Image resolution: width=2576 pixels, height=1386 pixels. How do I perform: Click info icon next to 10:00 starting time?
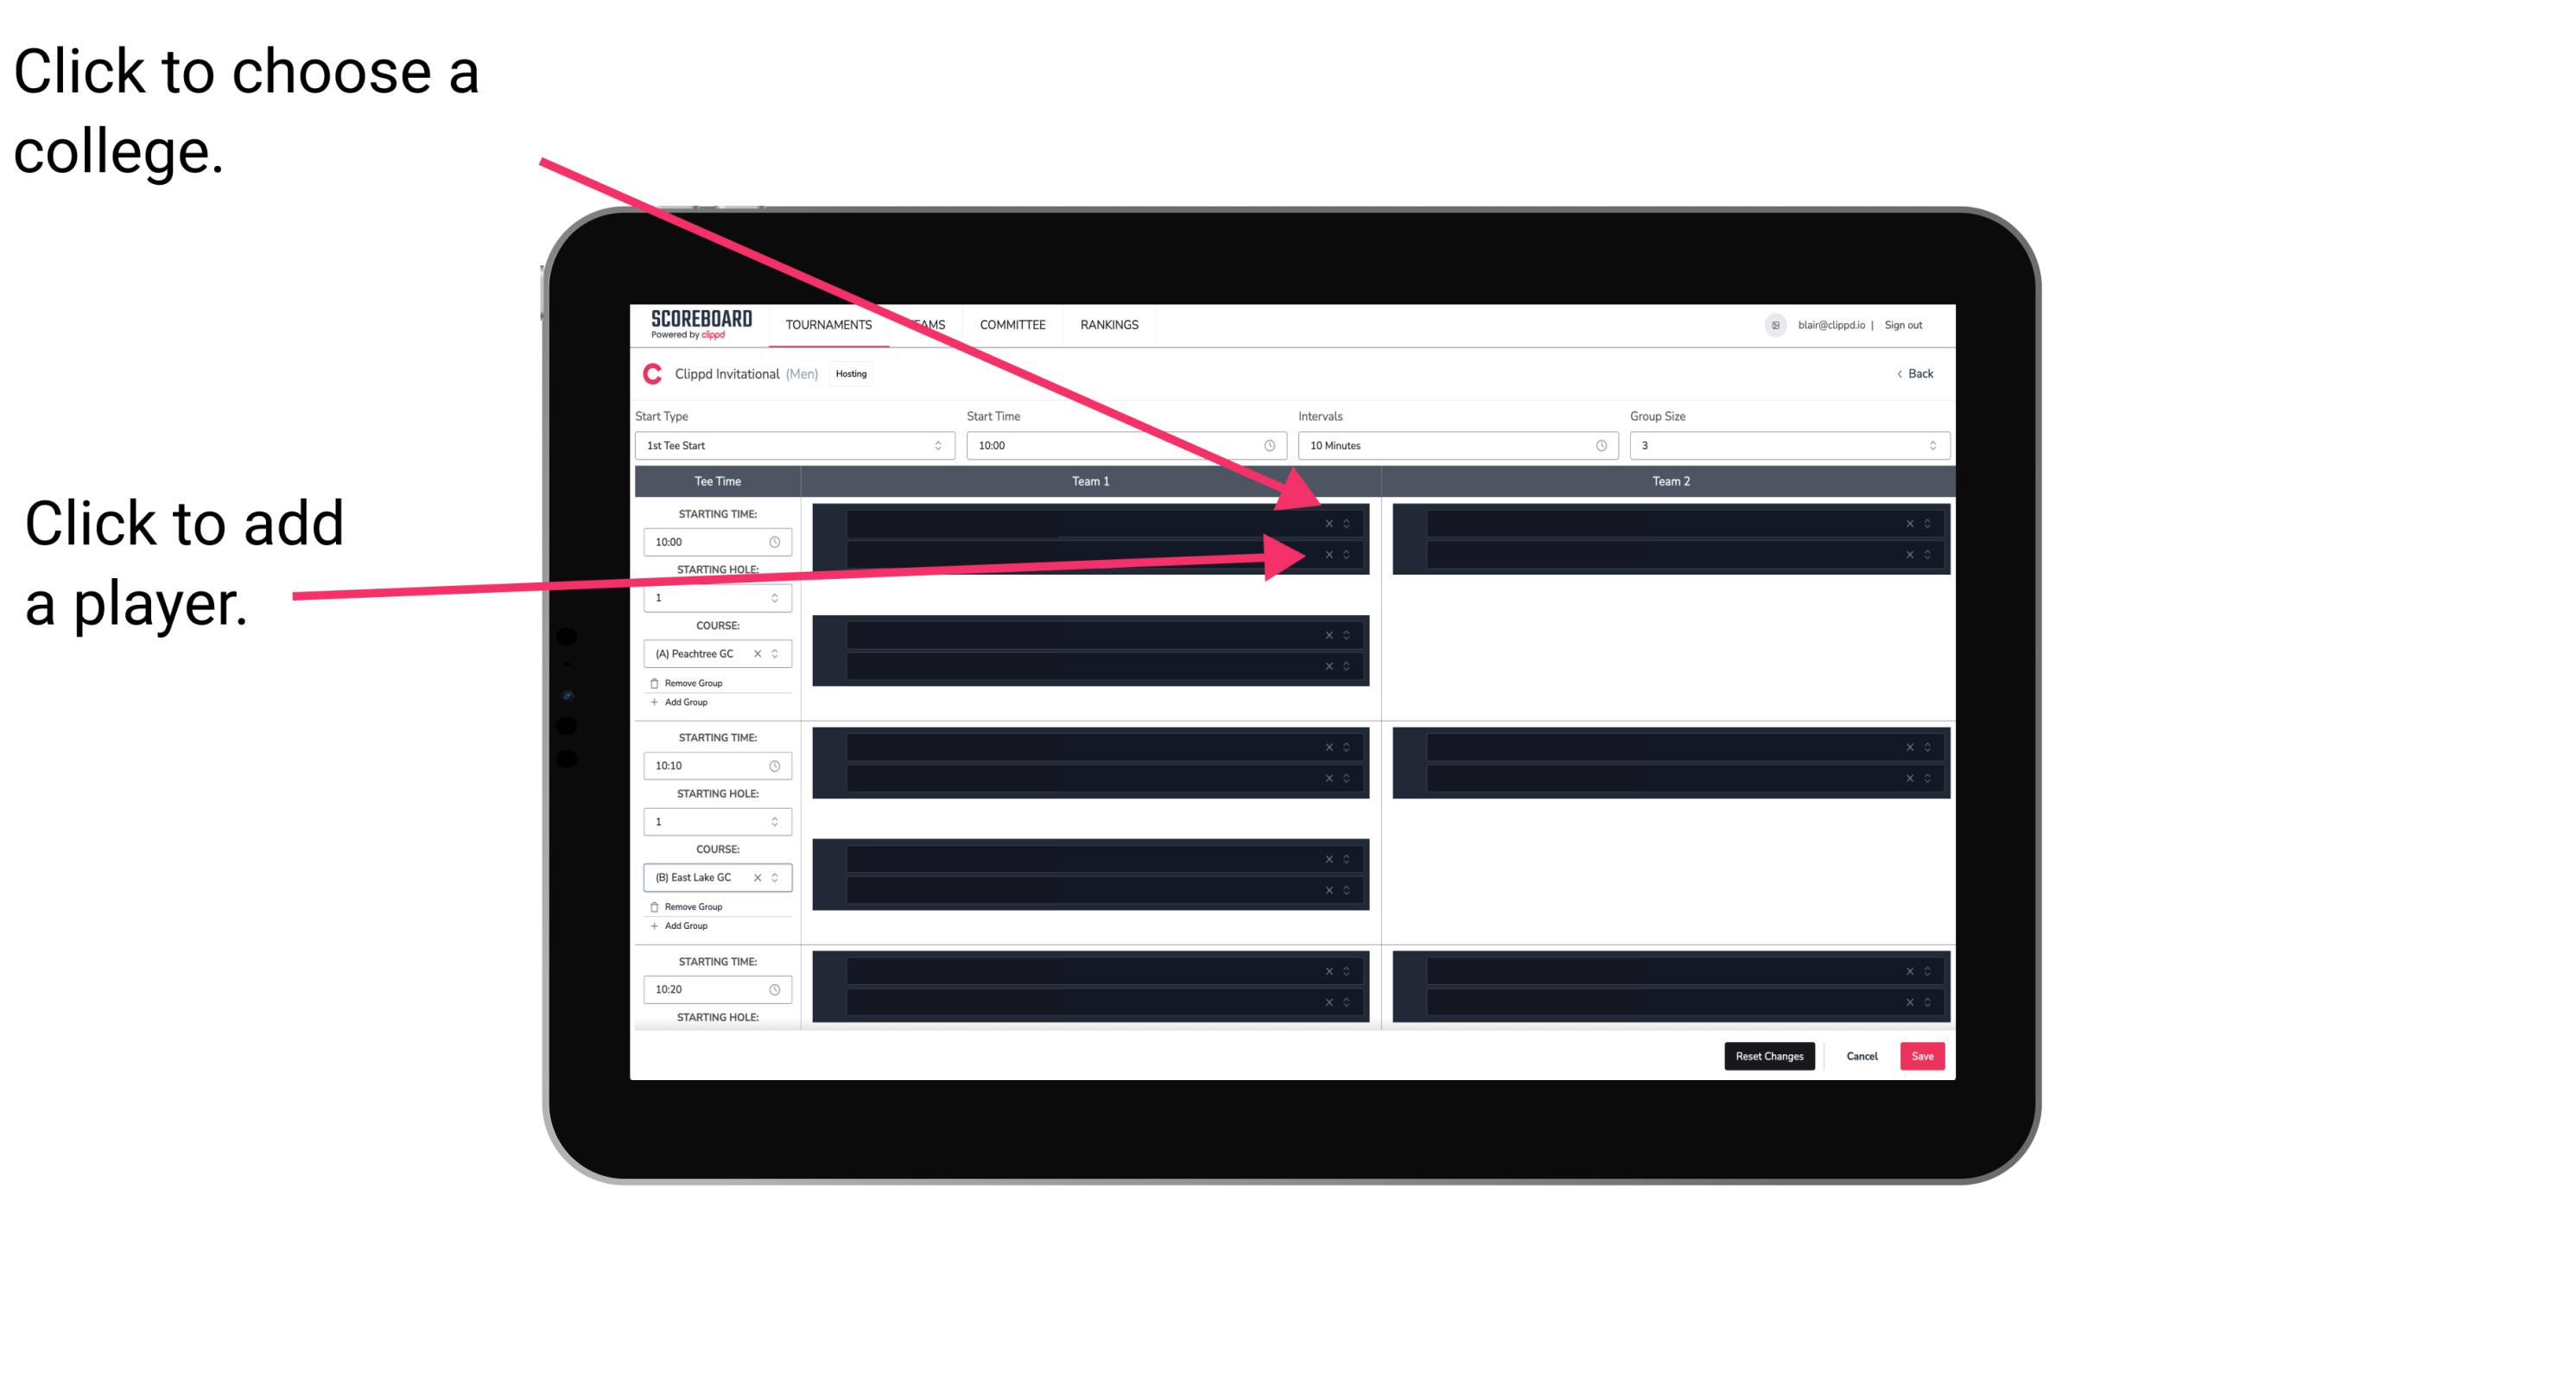coord(777,543)
